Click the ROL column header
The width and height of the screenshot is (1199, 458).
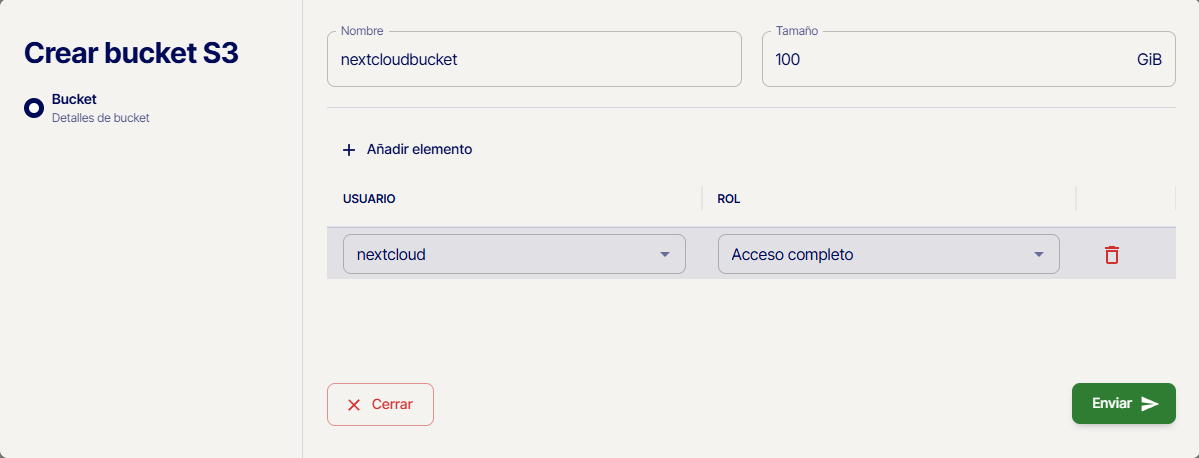point(728,199)
